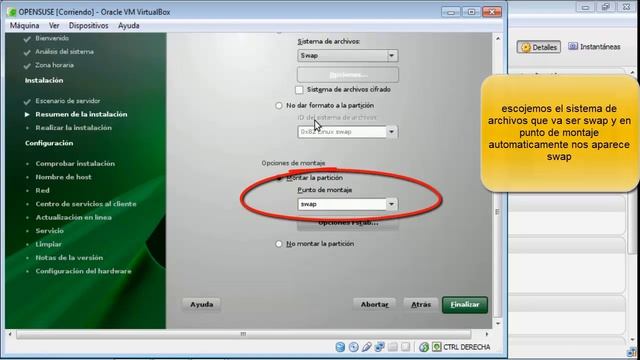Click Realizar la instalación step
The width and height of the screenshot is (640, 360).
73,128
